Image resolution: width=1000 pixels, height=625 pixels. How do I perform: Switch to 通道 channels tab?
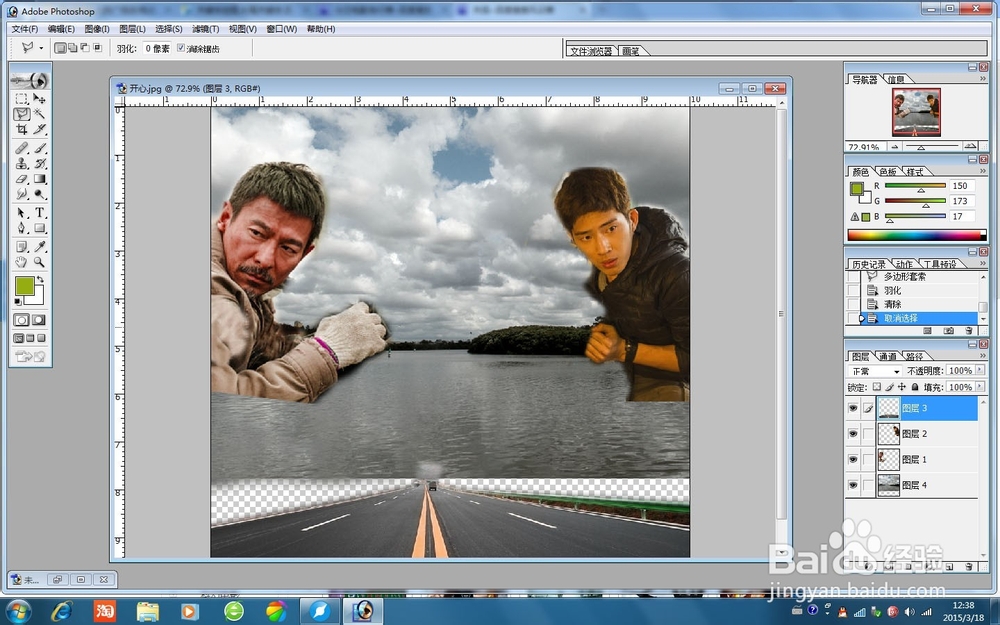887,357
